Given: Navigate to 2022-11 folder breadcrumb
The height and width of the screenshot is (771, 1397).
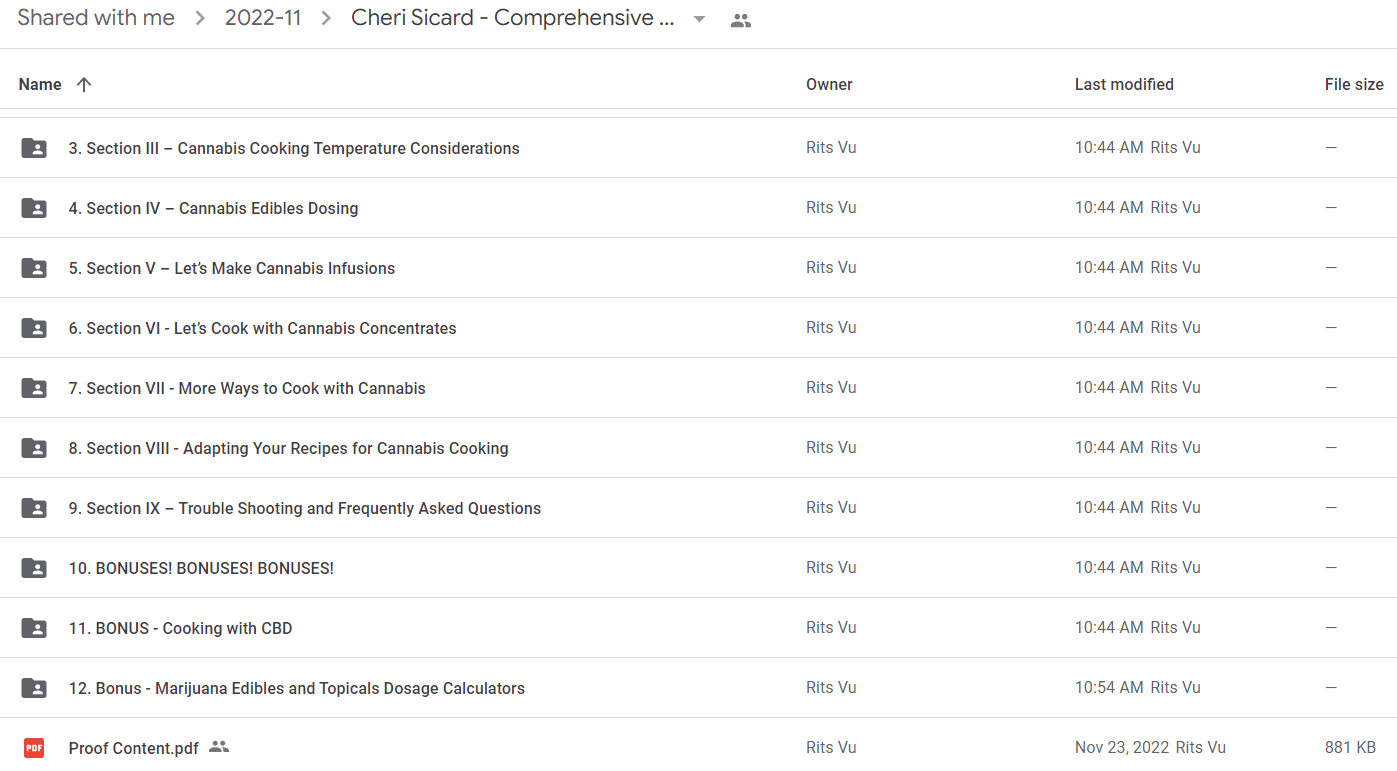Looking at the screenshot, I should click(x=263, y=18).
